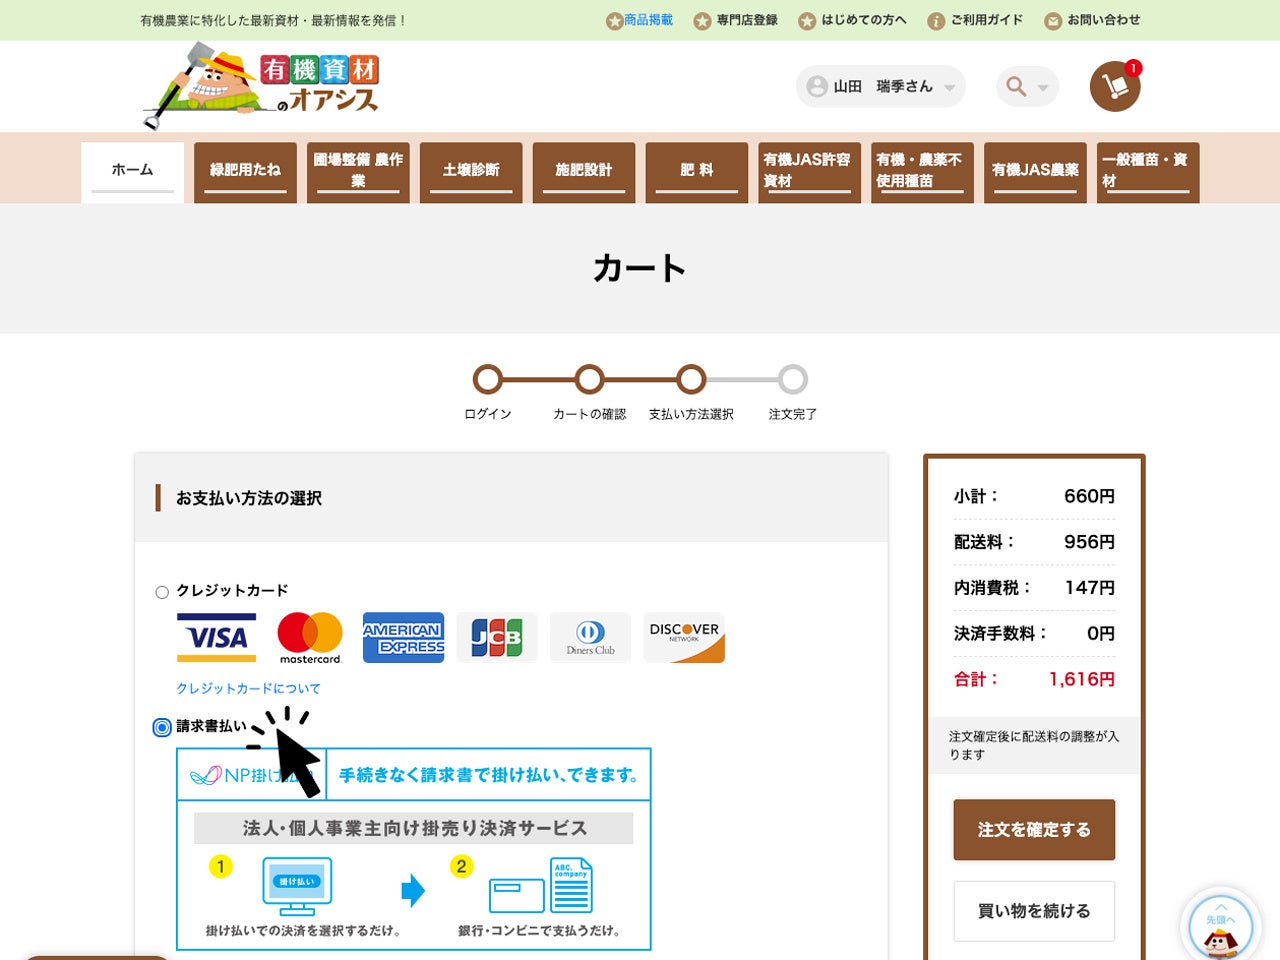The height and width of the screenshot is (960, 1280).
Task: Click the search magnifier icon
Action: point(1016,86)
